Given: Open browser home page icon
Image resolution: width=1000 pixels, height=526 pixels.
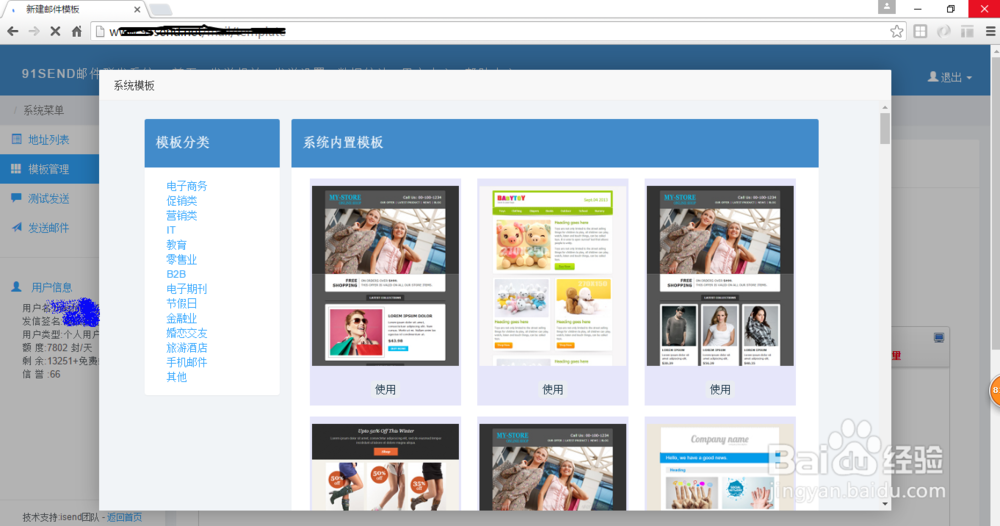Looking at the screenshot, I should (x=77, y=31).
